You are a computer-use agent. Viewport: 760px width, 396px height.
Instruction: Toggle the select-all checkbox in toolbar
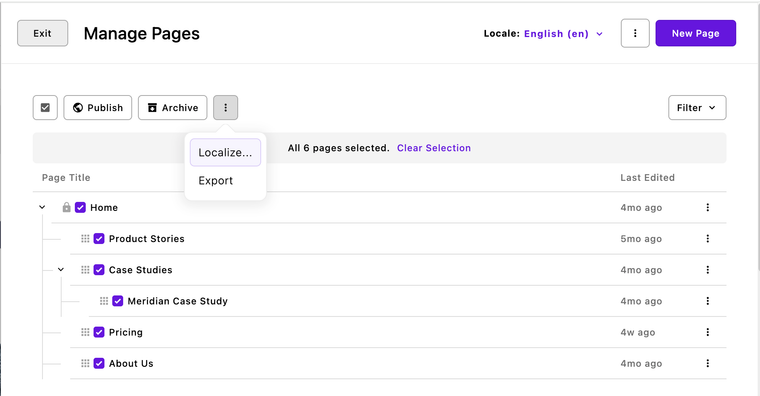click(x=45, y=108)
